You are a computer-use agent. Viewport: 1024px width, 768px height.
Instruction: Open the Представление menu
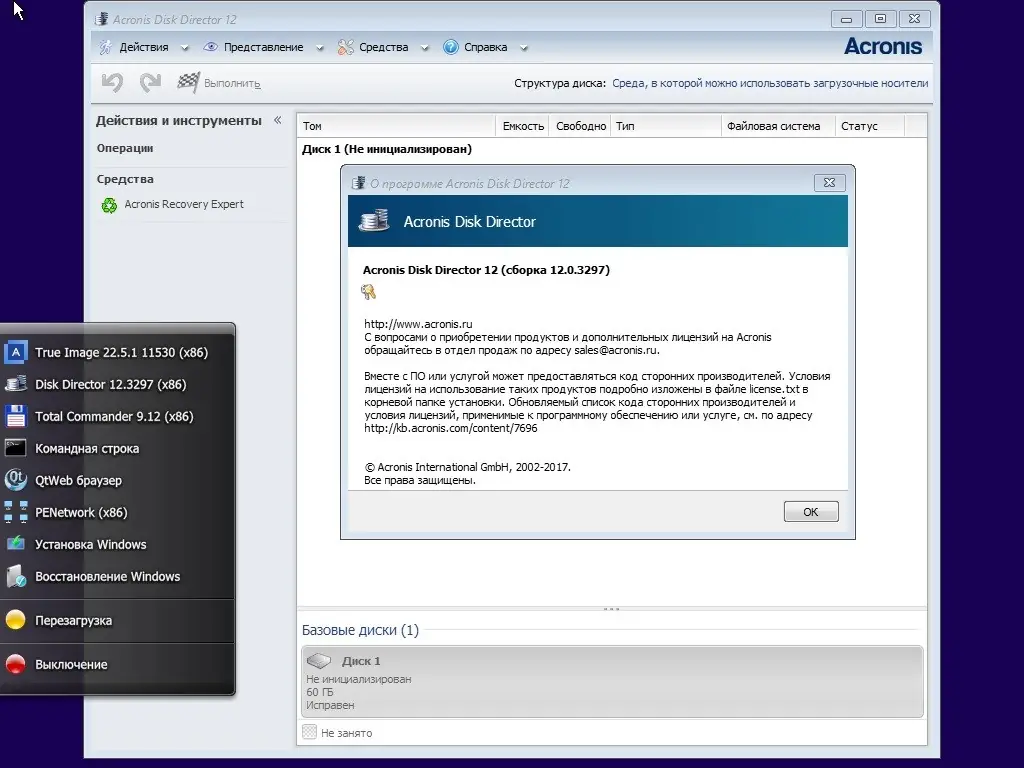264,47
